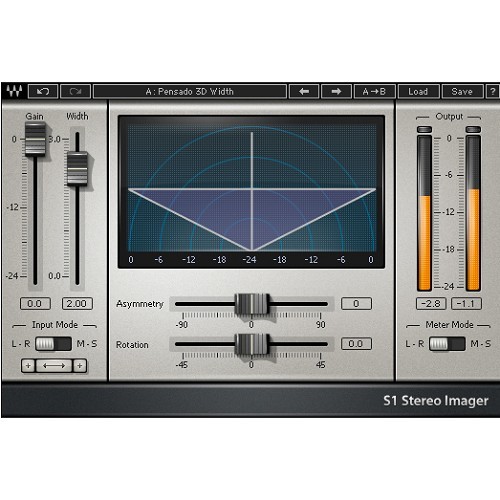Click the Undo arrow button
Viewport: 500px width, 500px height.
pyautogui.click(x=43, y=91)
